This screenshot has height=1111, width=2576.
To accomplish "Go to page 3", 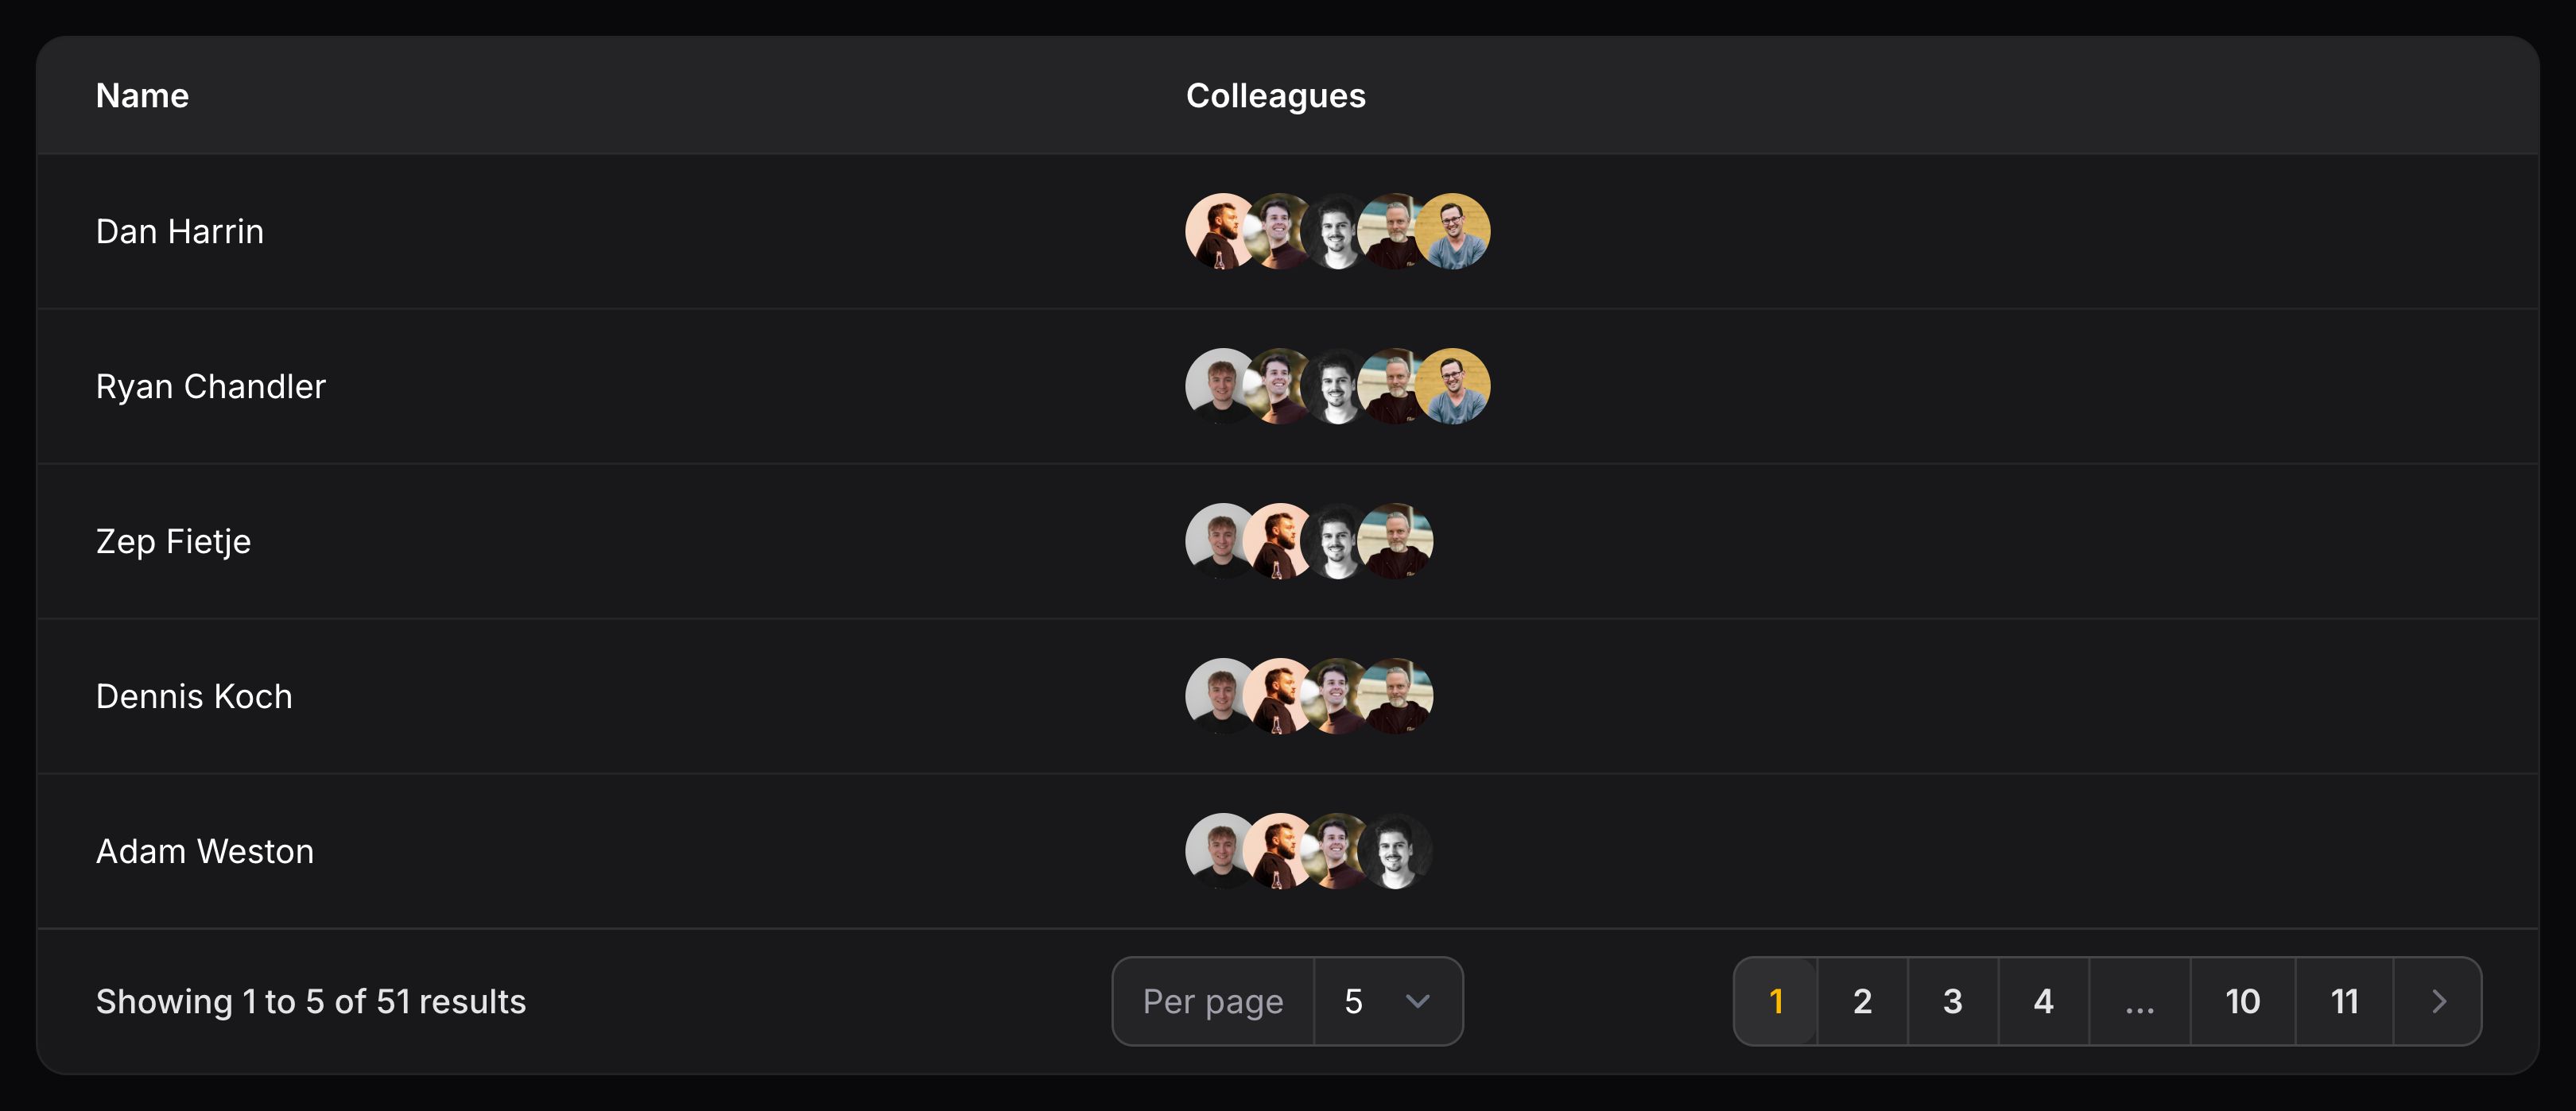I will coord(1952,1001).
